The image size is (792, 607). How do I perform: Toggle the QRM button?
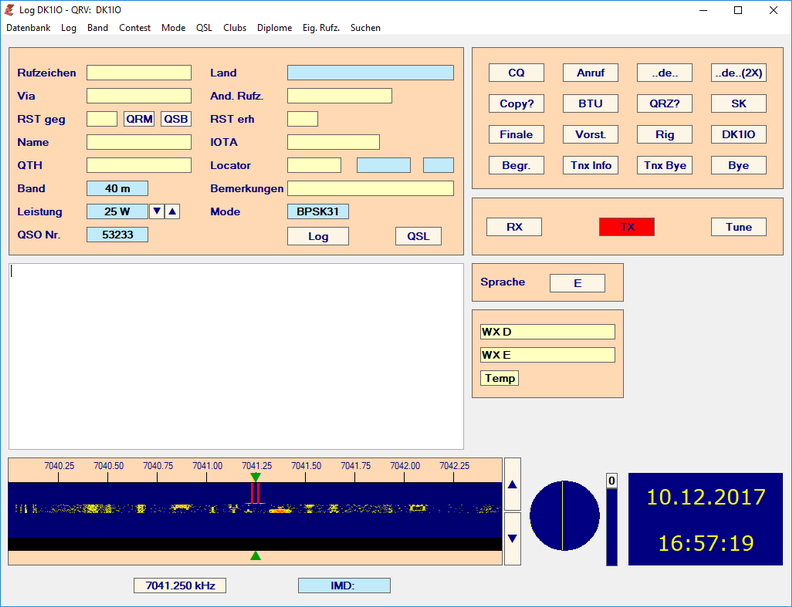click(x=139, y=119)
